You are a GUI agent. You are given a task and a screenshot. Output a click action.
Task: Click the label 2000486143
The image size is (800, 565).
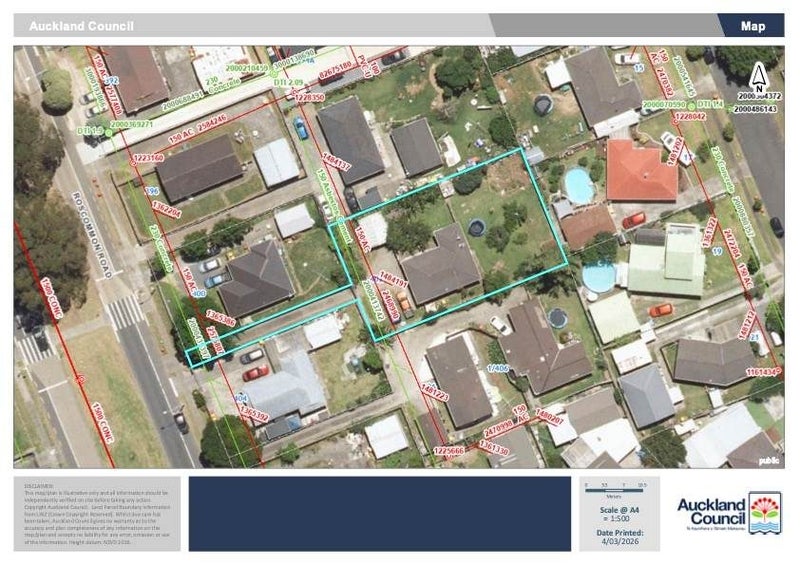click(756, 109)
